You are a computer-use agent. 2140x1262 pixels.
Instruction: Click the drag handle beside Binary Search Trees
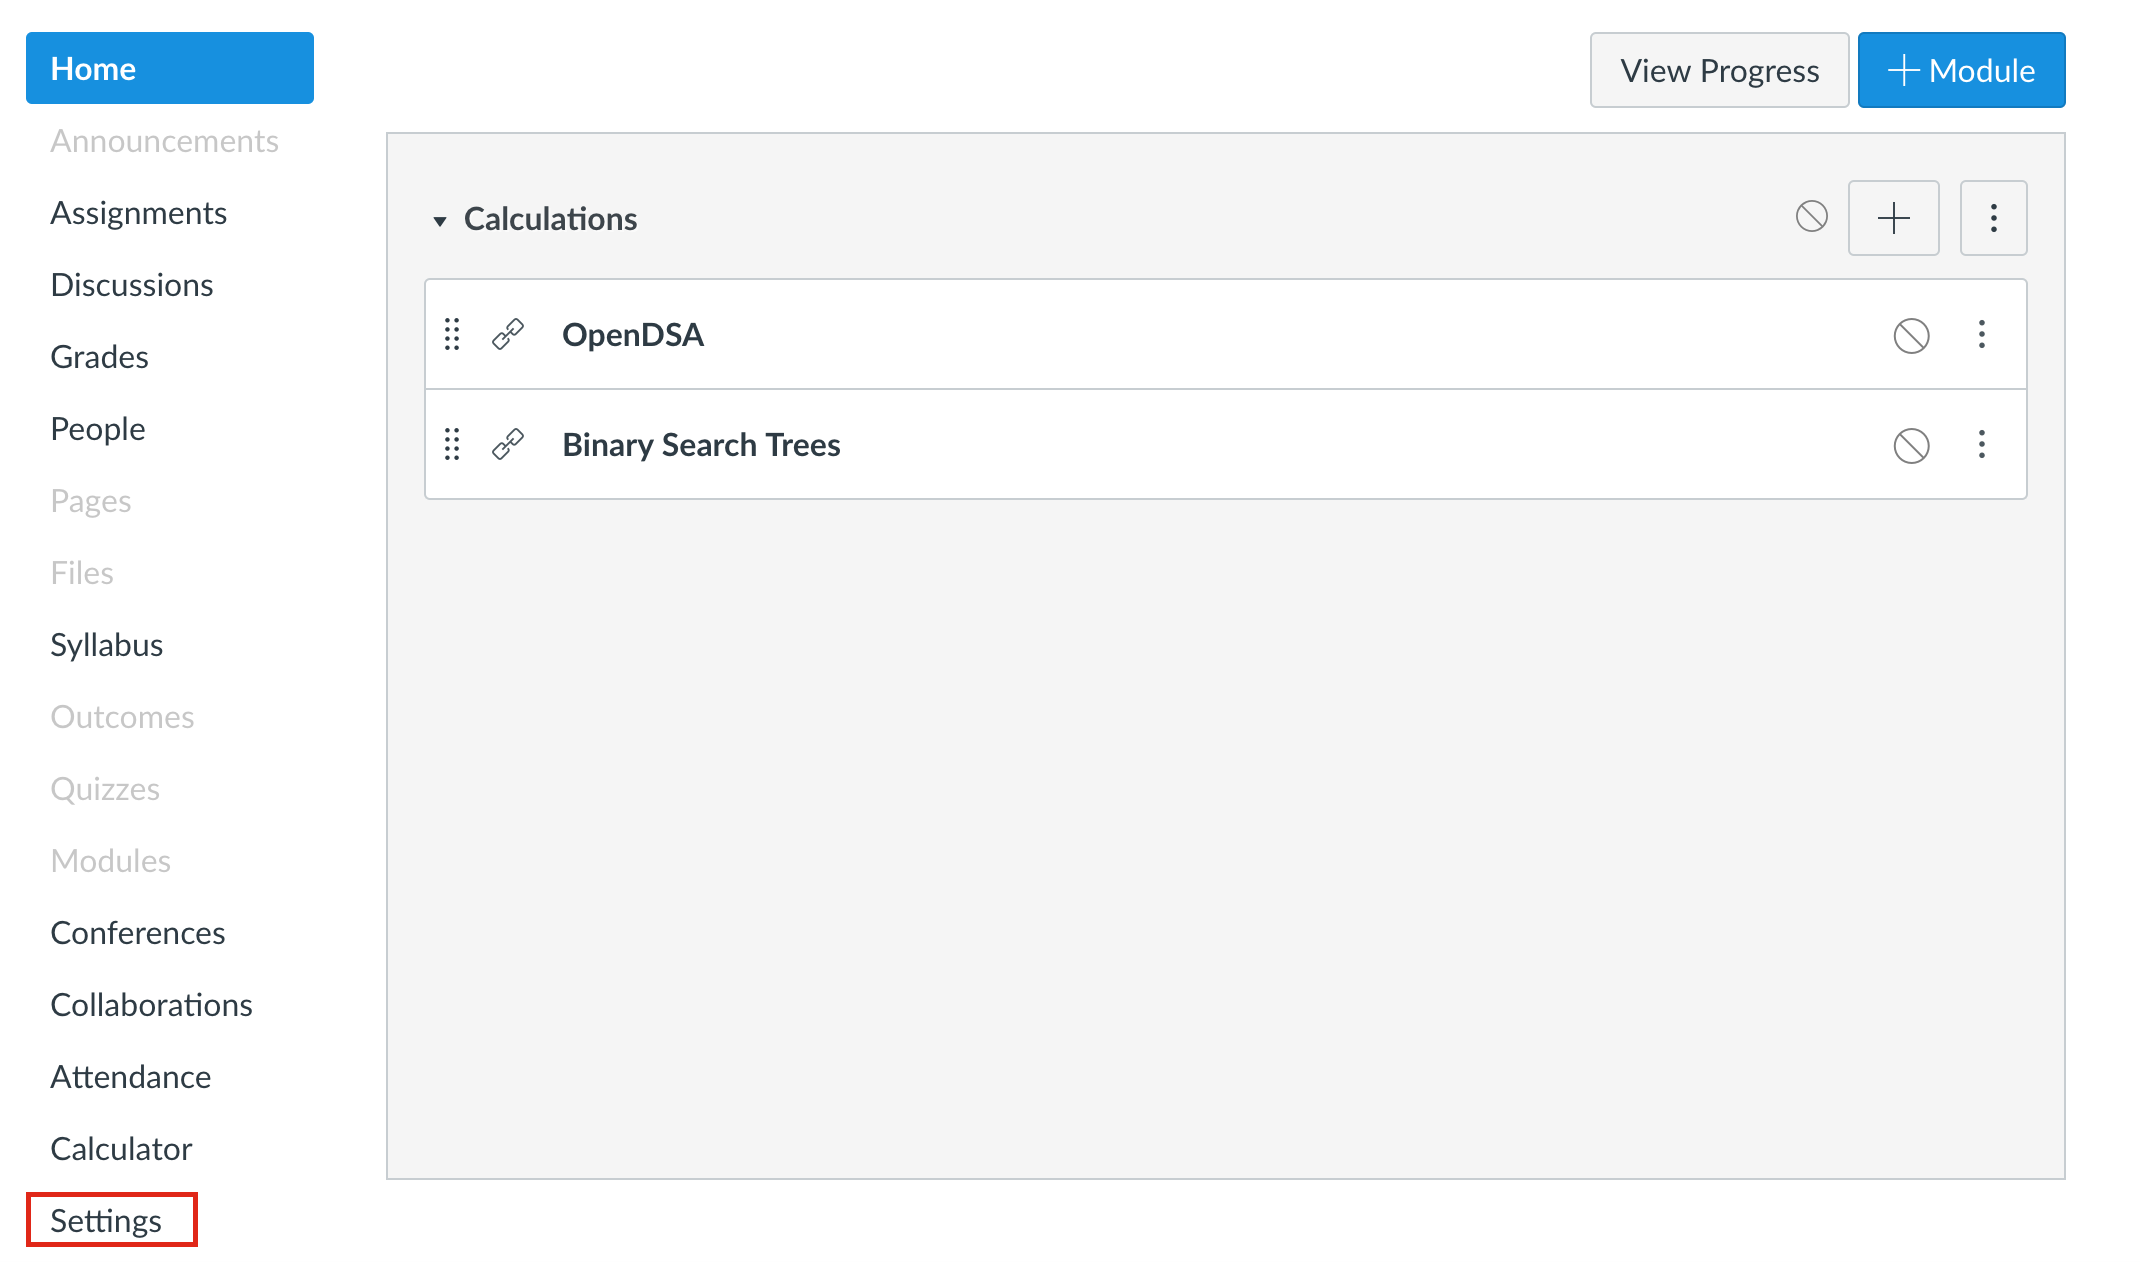(452, 444)
